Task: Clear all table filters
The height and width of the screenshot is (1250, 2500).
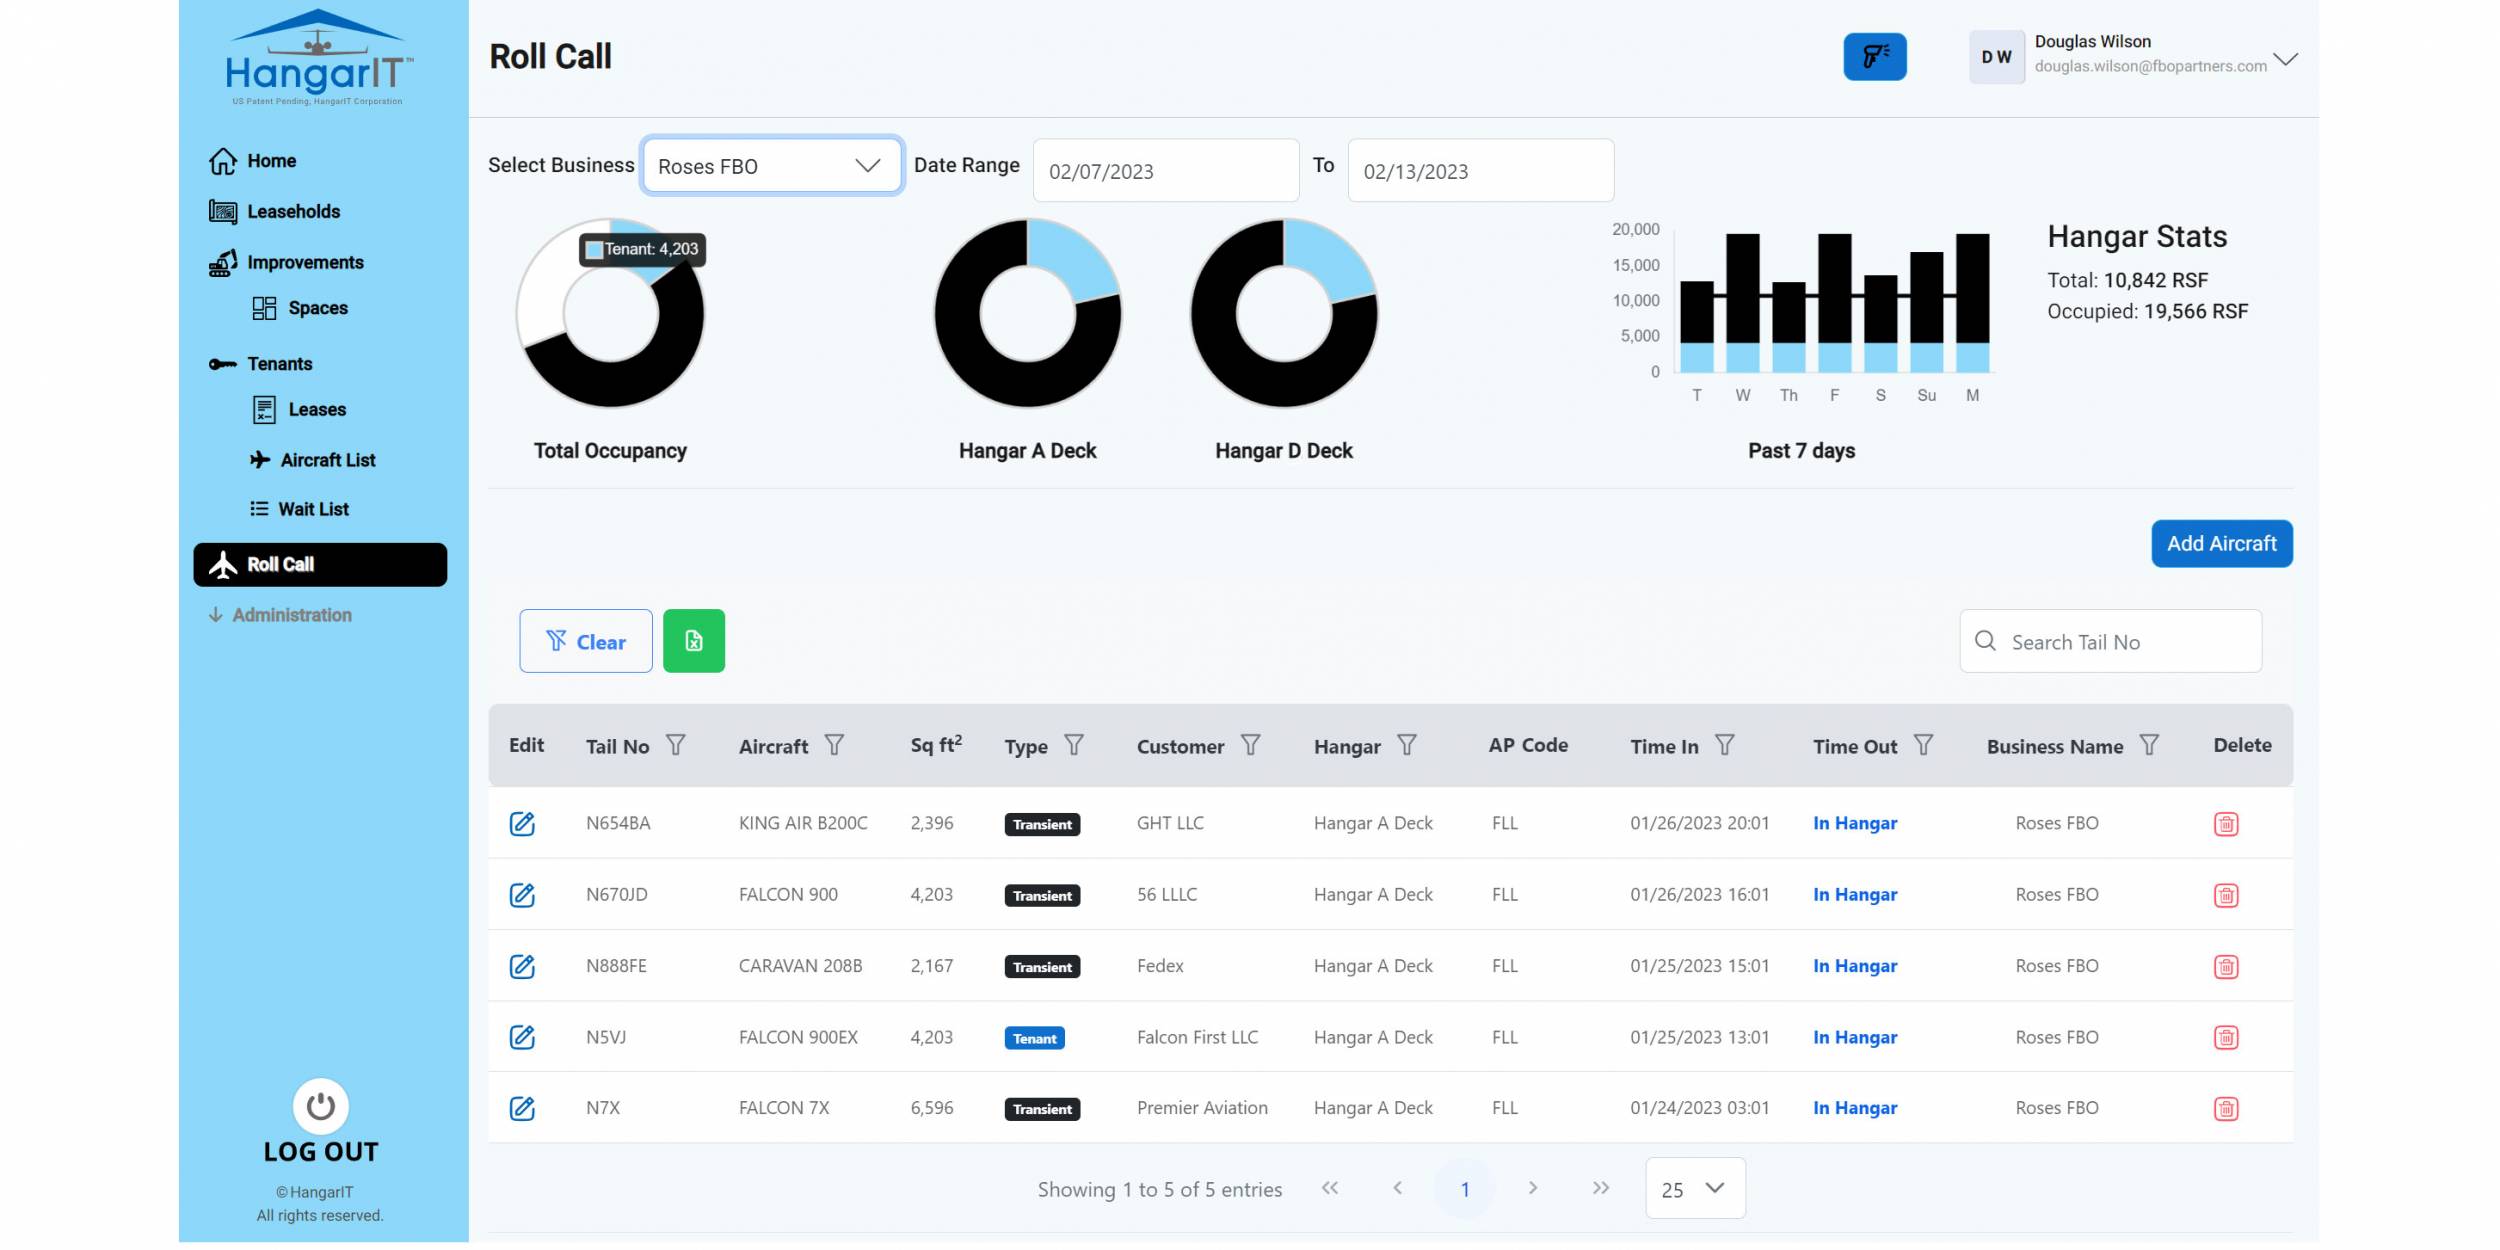Action: (586, 641)
